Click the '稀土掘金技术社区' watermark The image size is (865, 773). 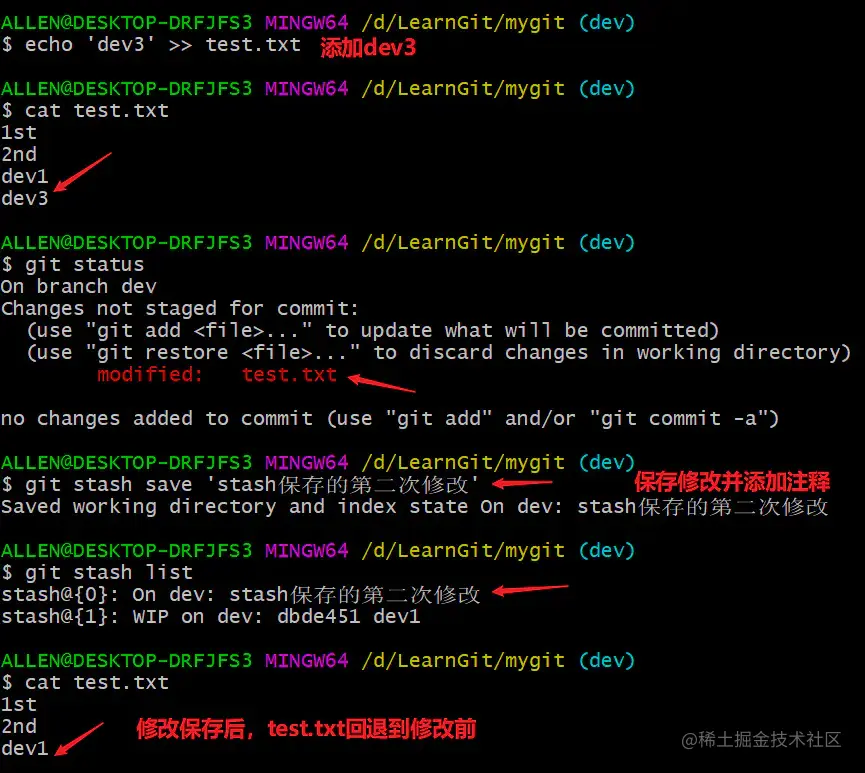click(x=761, y=739)
